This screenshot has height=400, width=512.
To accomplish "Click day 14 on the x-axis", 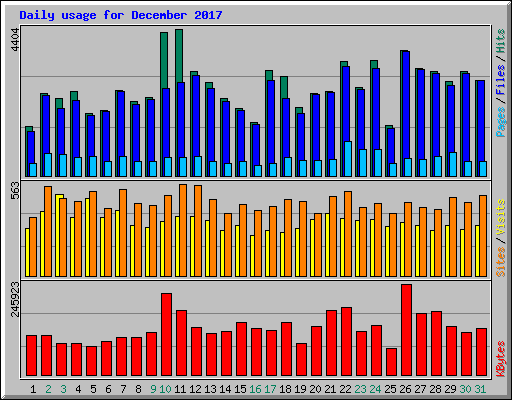I will pyautogui.click(x=225, y=389).
